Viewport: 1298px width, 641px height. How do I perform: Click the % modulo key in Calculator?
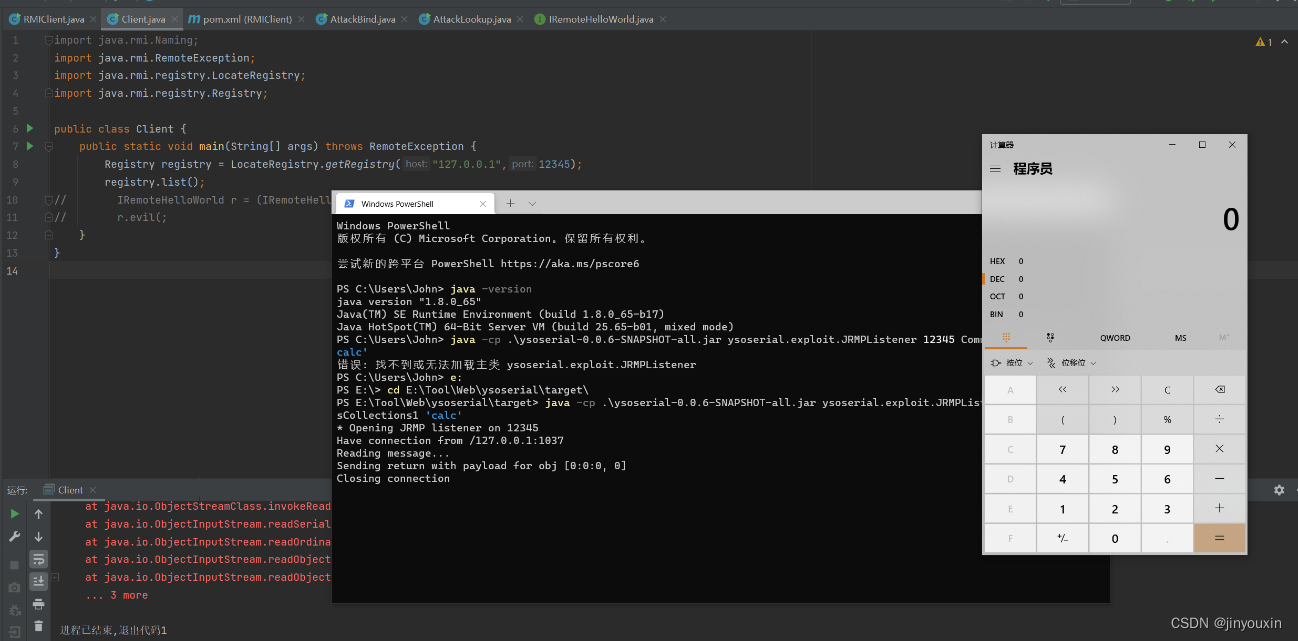pyautogui.click(x=1167, y=420)
